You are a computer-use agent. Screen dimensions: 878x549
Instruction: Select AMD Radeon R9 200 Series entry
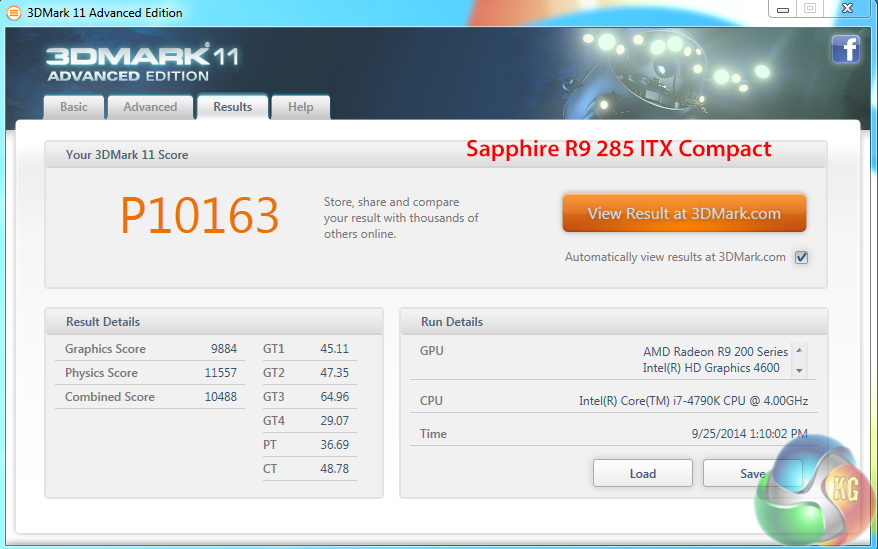pyautogui.click(x=715, y=352)
